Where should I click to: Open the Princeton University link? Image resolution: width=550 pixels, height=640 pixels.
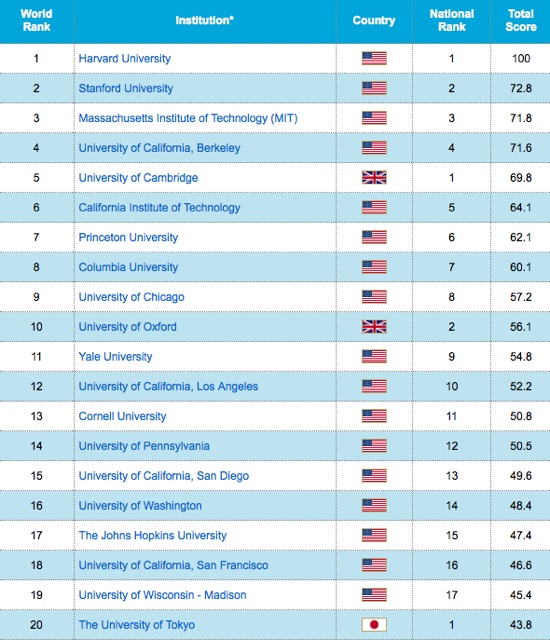point(128,237)
